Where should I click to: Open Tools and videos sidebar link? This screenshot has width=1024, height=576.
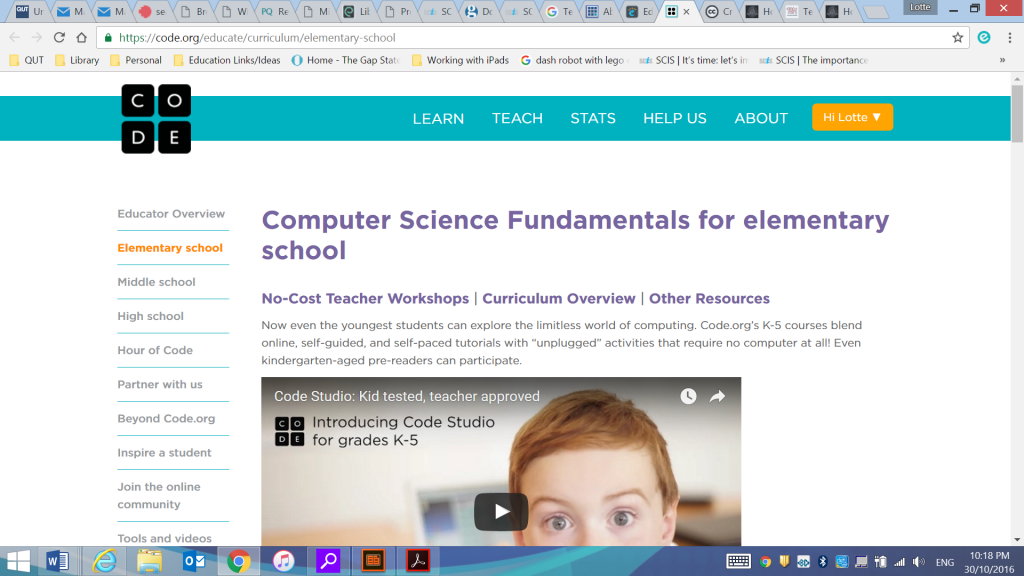[165, 539]
